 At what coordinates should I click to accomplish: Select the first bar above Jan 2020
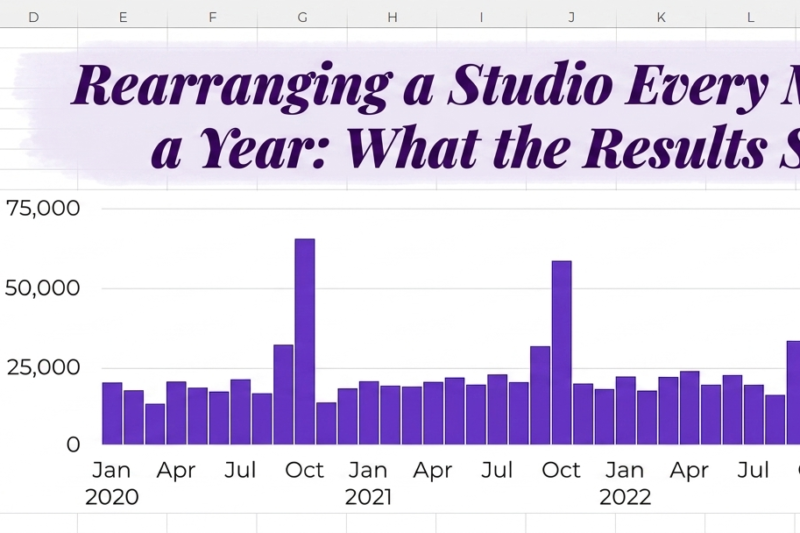[112, 413]
